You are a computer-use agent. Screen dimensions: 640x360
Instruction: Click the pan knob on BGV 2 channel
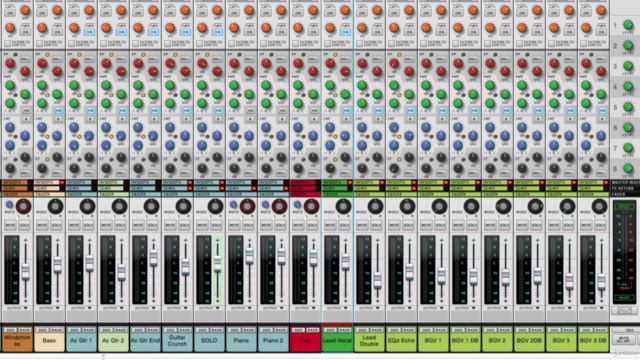503,207
